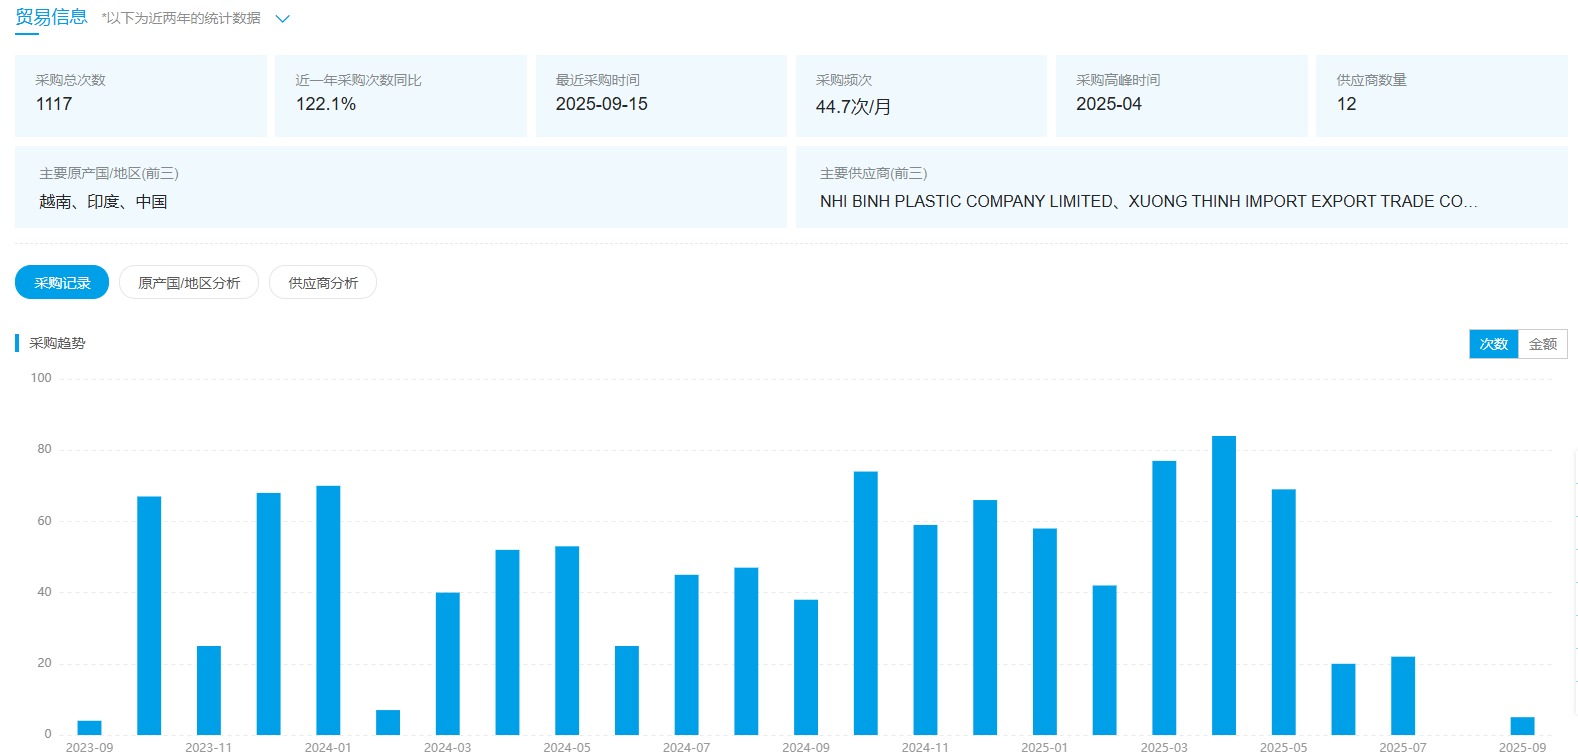1578x755 pixels.
Task: Click the 供应商数量 card showing 12
Action: click(1441, 96)
